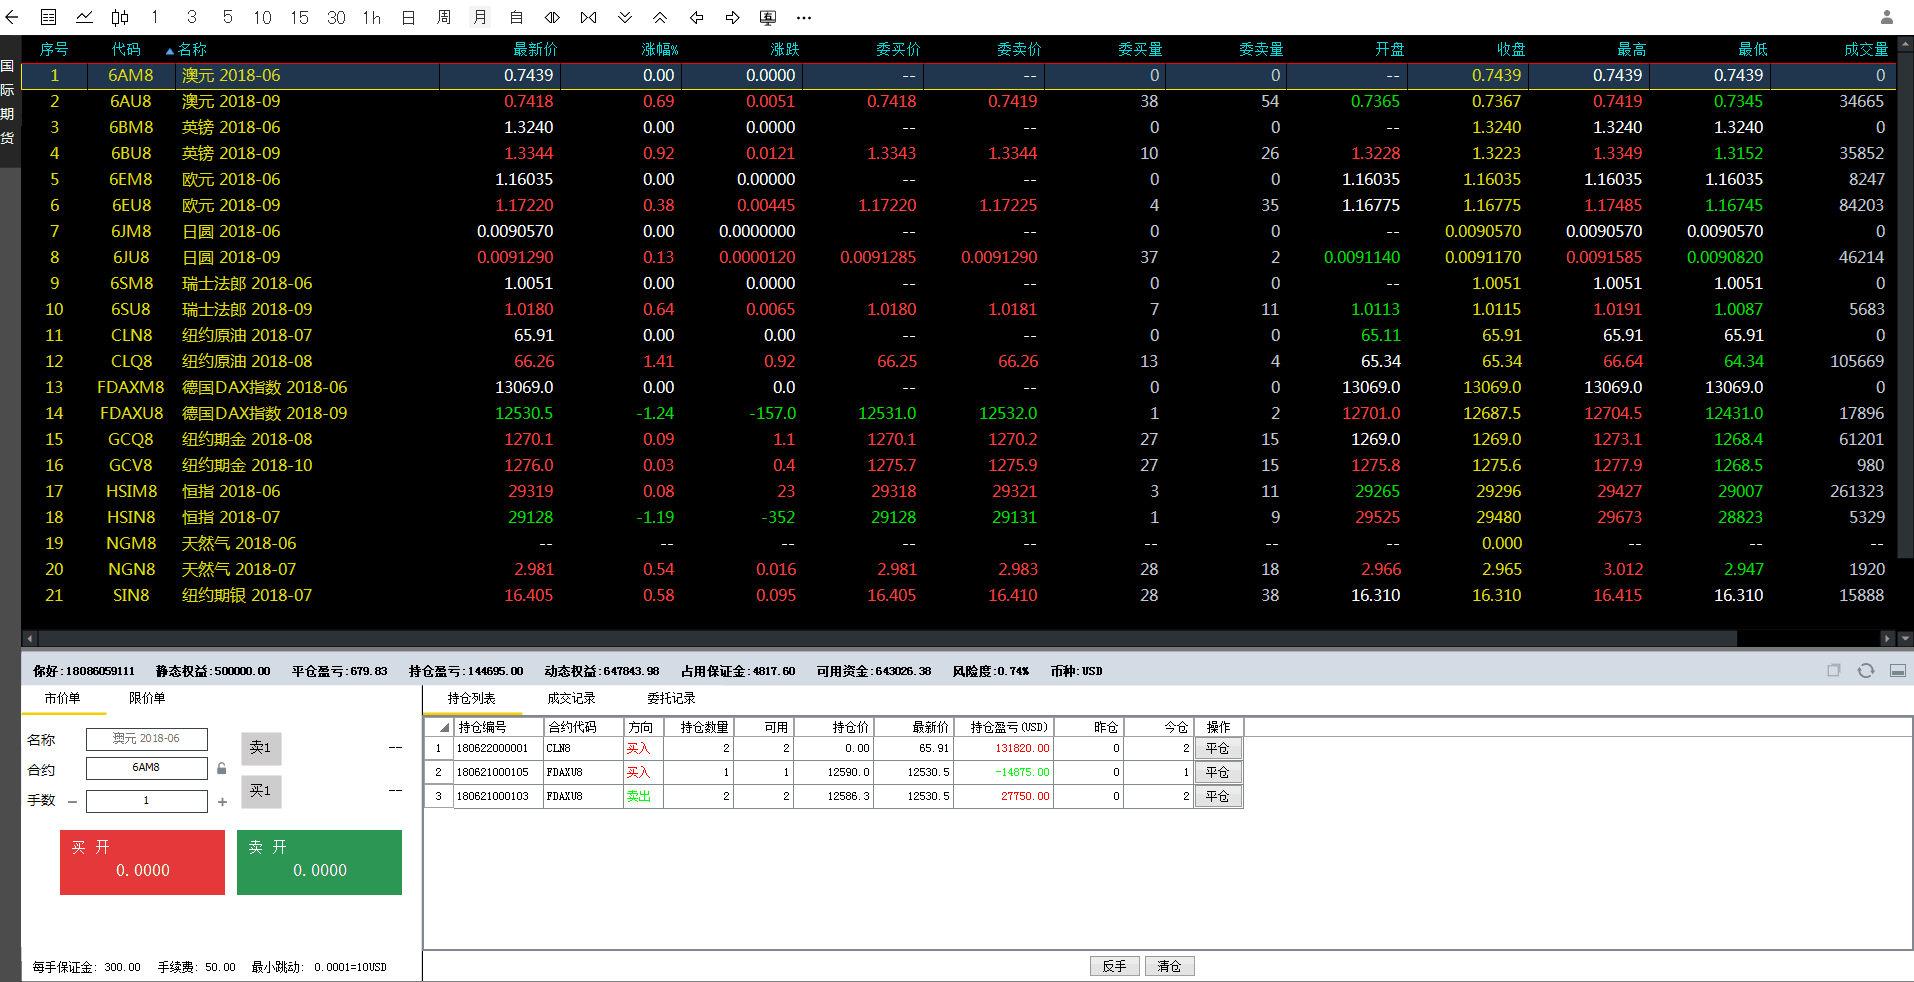
Task: Select the weekly (周) period
Action: point(444,17)
